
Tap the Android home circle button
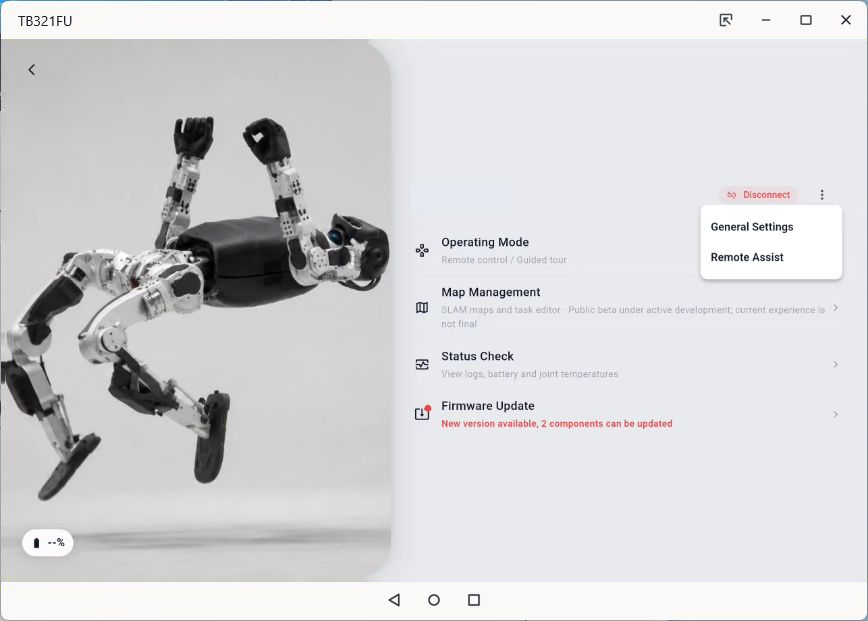pos(434,600)
